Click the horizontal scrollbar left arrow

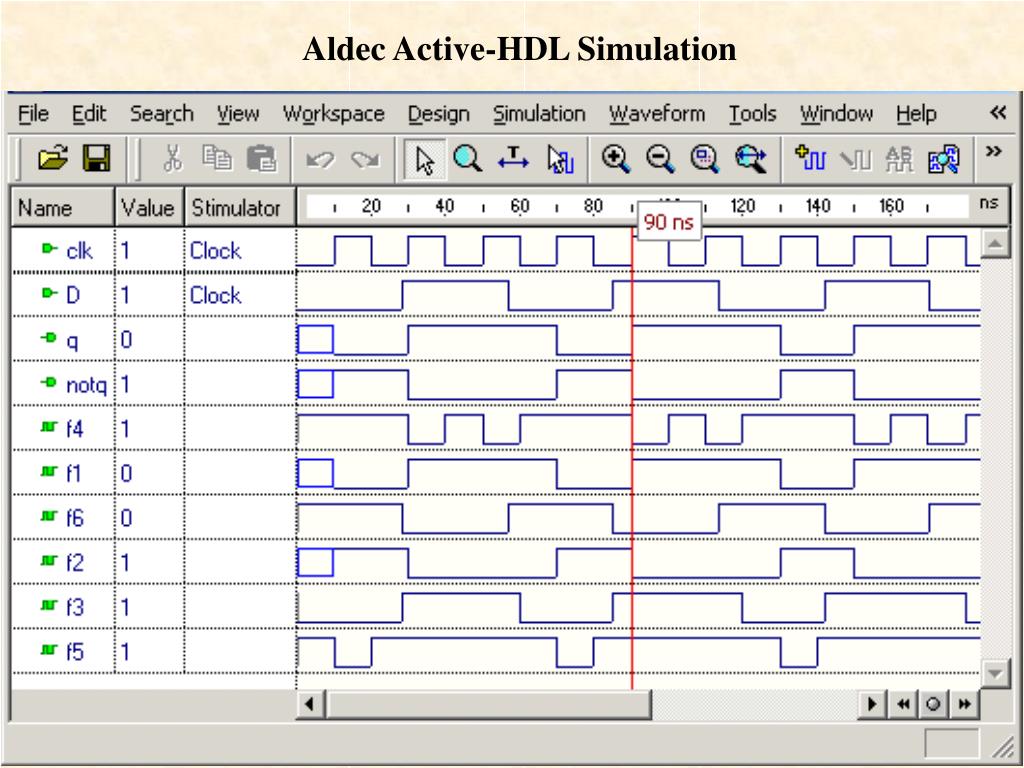[x=310, y=704]
